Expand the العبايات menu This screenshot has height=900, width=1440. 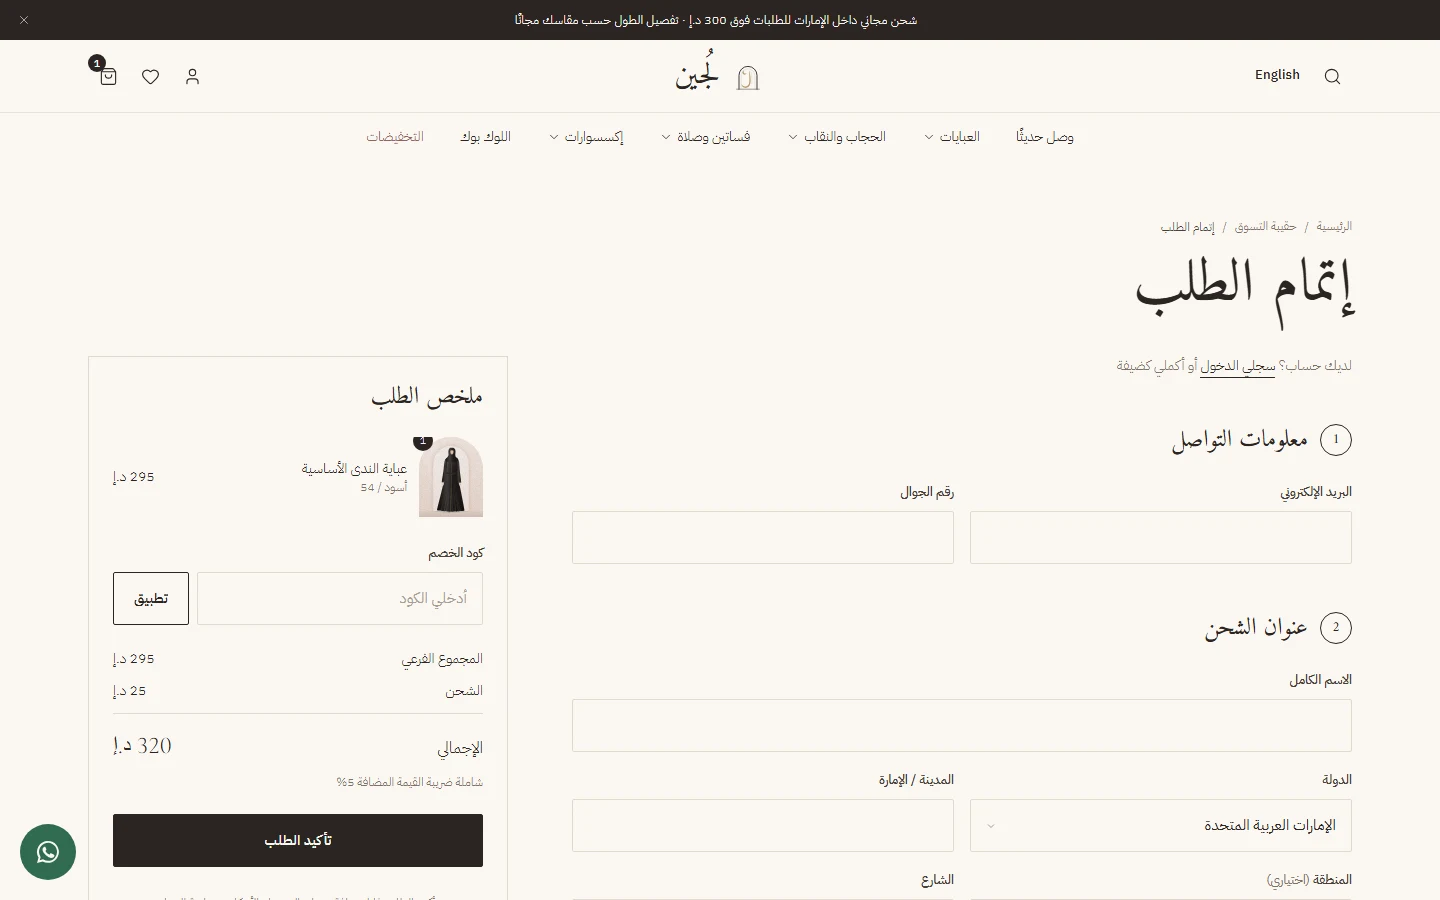pos(952,137)
